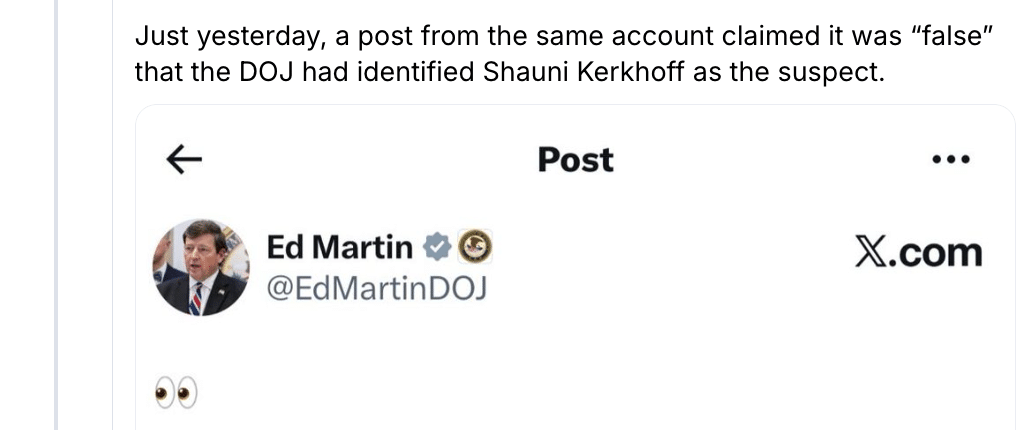Click the "Post" header title
Image resolution: width=1036 pixels, height=430 pixels.
[575, 160]
